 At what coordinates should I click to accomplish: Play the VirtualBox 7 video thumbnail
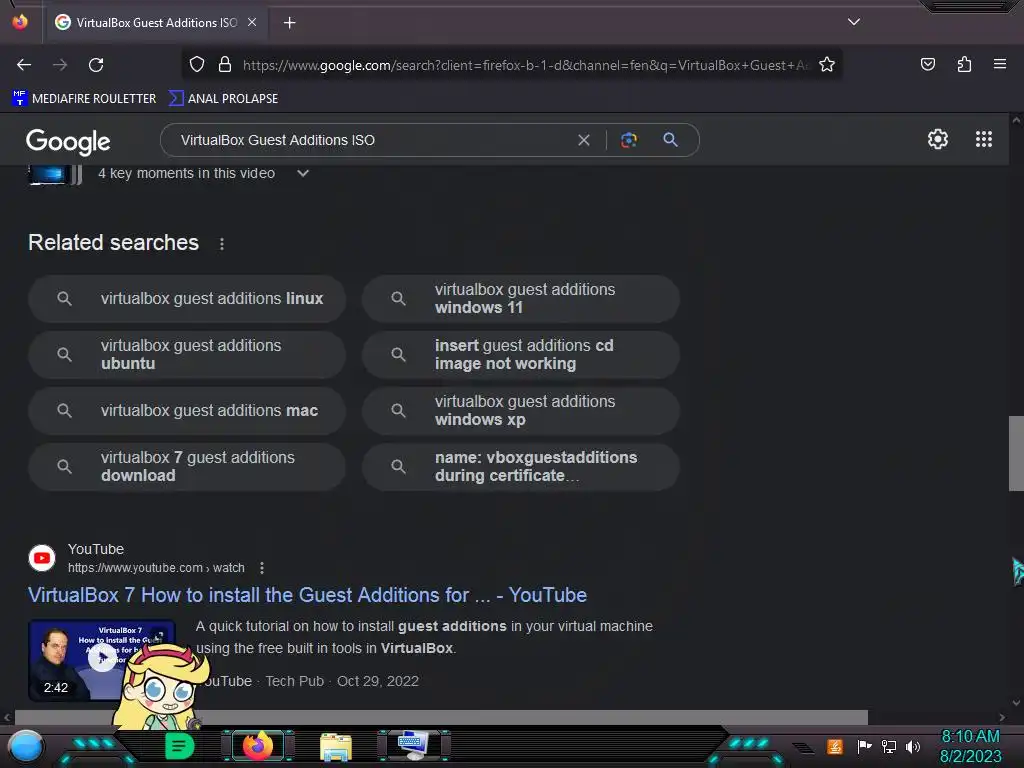[101, 660]
